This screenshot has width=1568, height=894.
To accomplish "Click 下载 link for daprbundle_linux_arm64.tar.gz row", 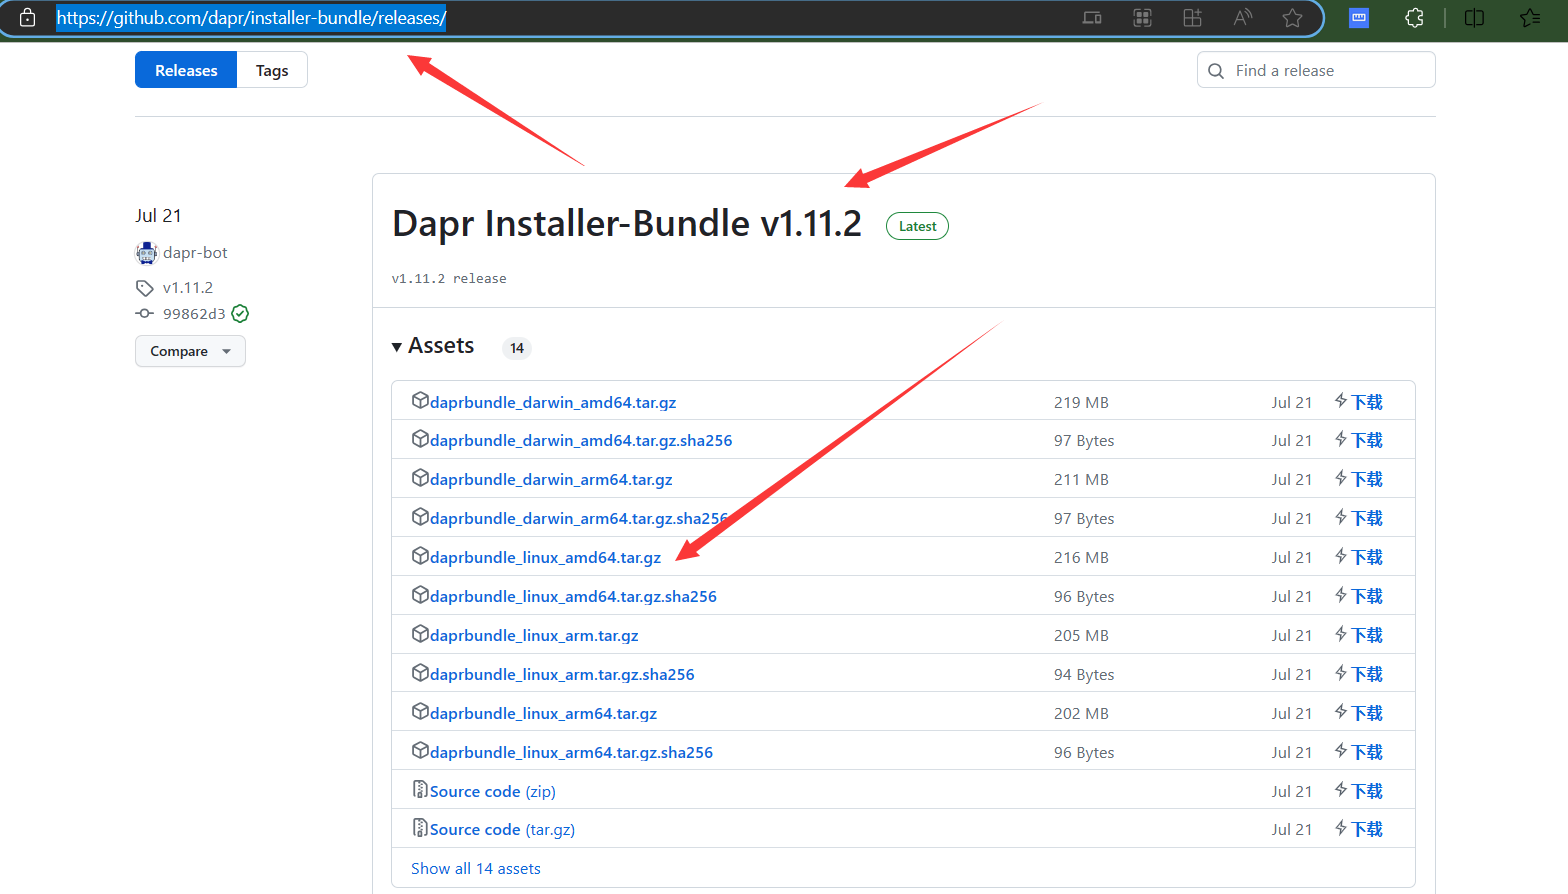I will click(1367, 713).
